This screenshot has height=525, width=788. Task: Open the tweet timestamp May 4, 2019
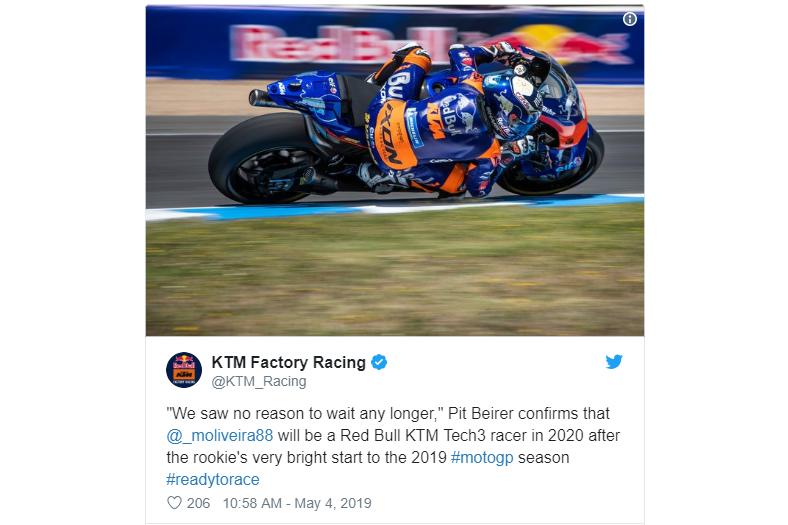pyautogui.click(x=297, y=503)
